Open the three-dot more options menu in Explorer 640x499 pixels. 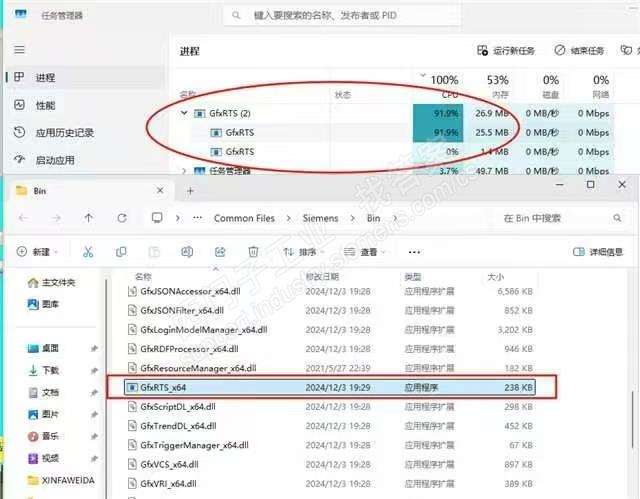(414, 252)
